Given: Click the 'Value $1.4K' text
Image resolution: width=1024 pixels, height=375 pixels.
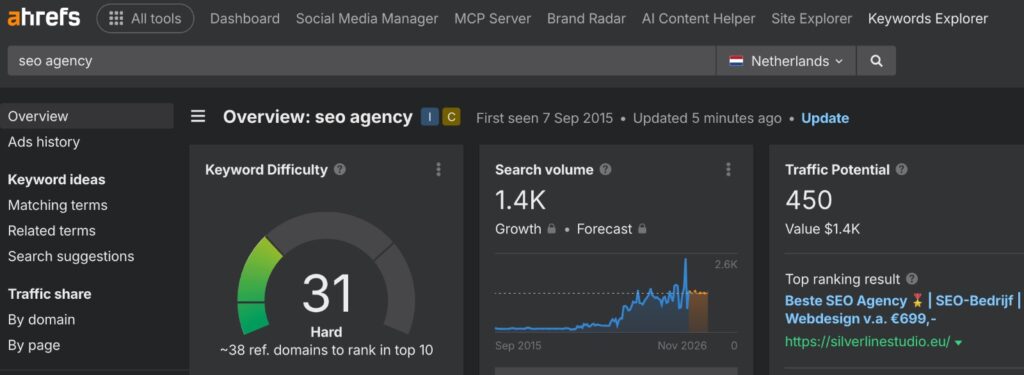Looking at the screenshot, I should 822,229.
